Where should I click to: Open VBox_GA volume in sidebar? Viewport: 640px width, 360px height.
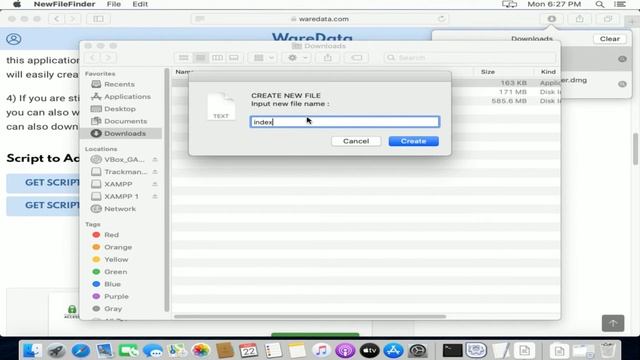coord(124,160)
